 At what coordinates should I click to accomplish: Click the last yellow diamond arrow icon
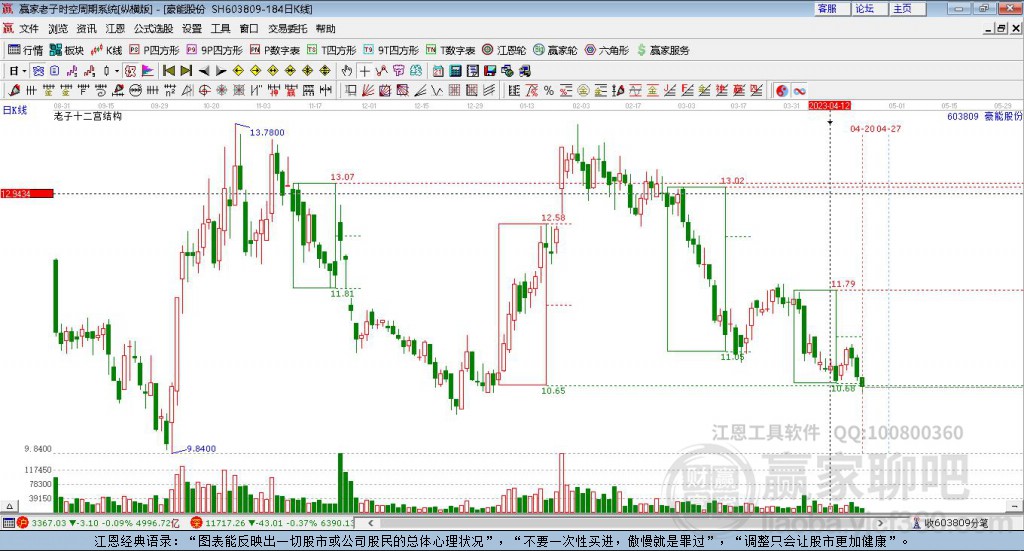pos(325,71)
